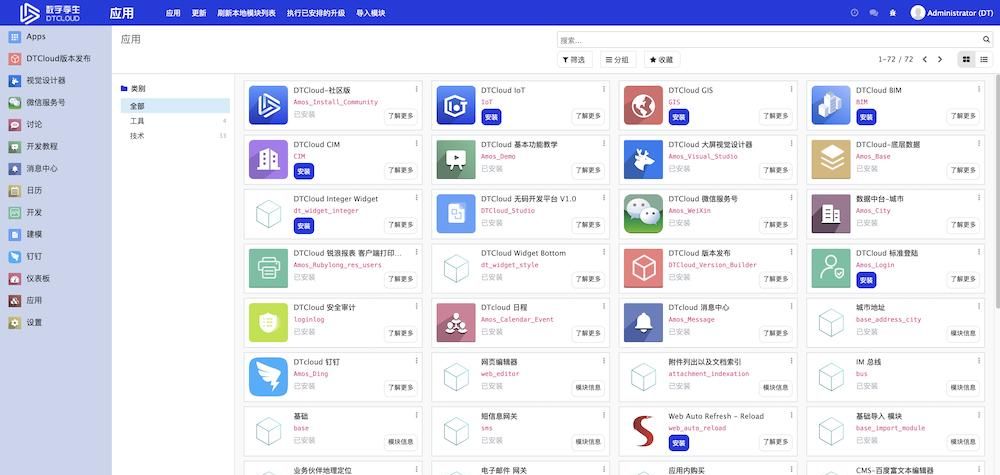Viewport: 1000px width, 475px height.
Task: Click 刷新本地模块列表 menu item
Action: (246, 13)
